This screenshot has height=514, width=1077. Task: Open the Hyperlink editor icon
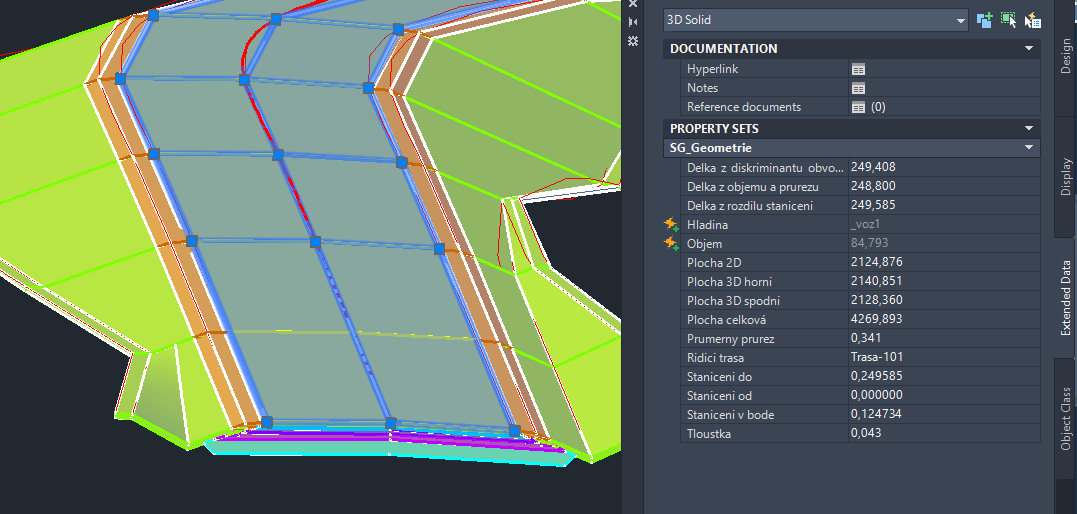click(x=858, y=69)
